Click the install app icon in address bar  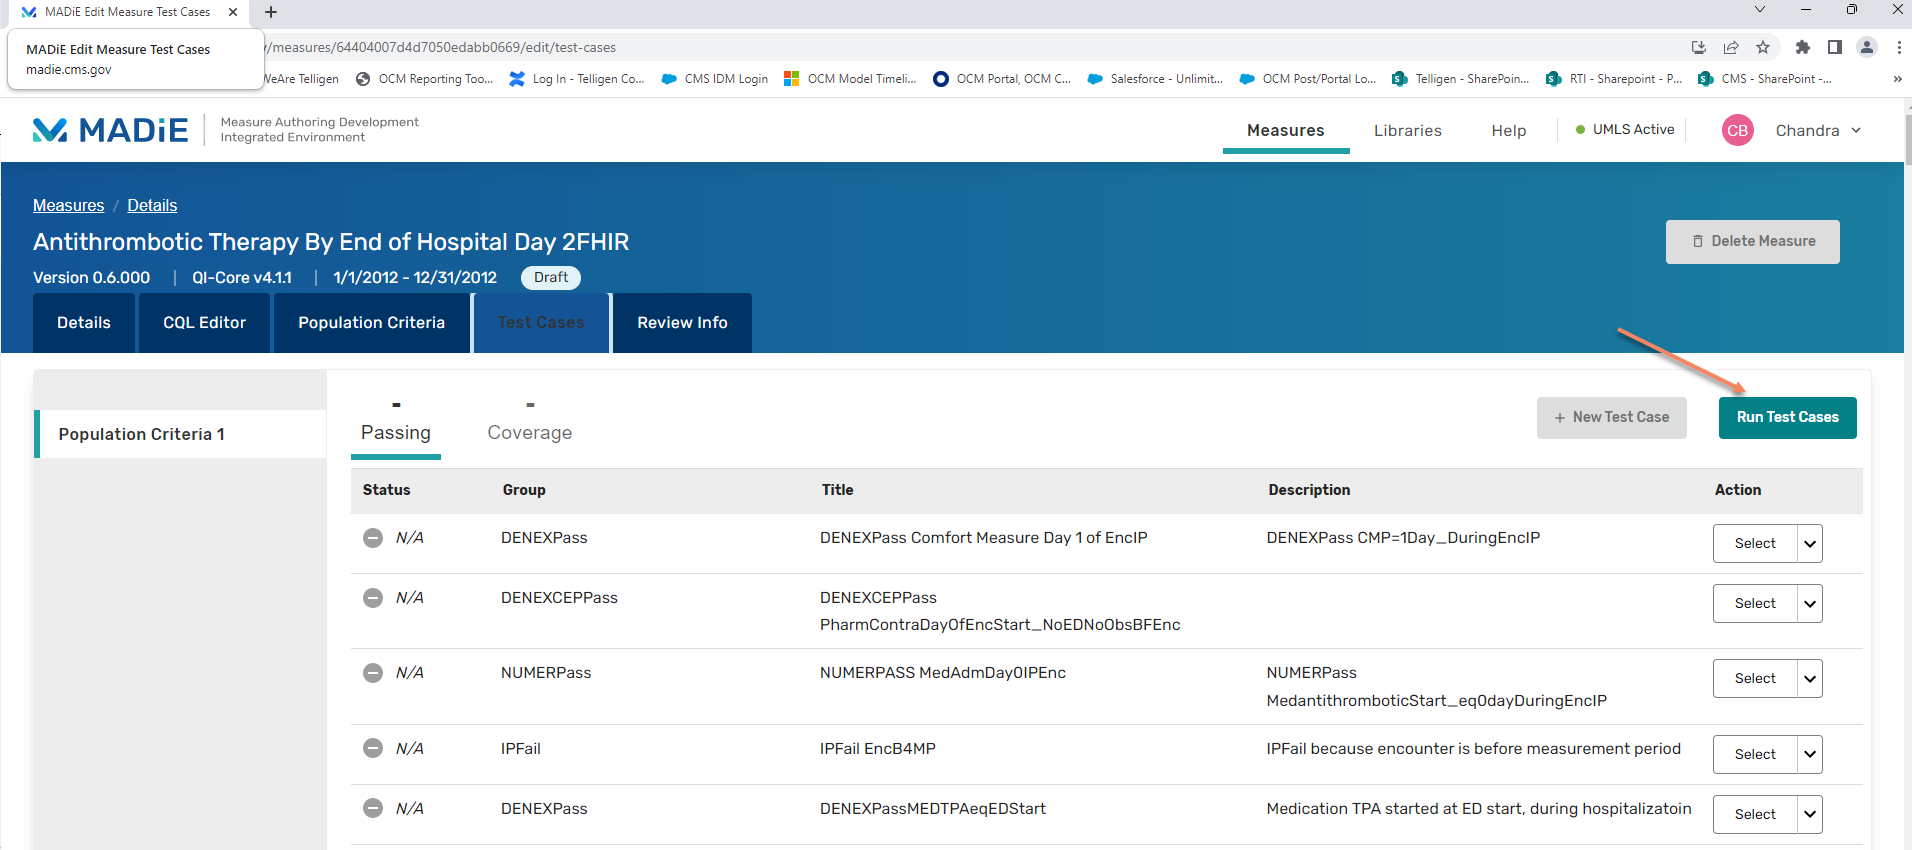point(1699,47)
